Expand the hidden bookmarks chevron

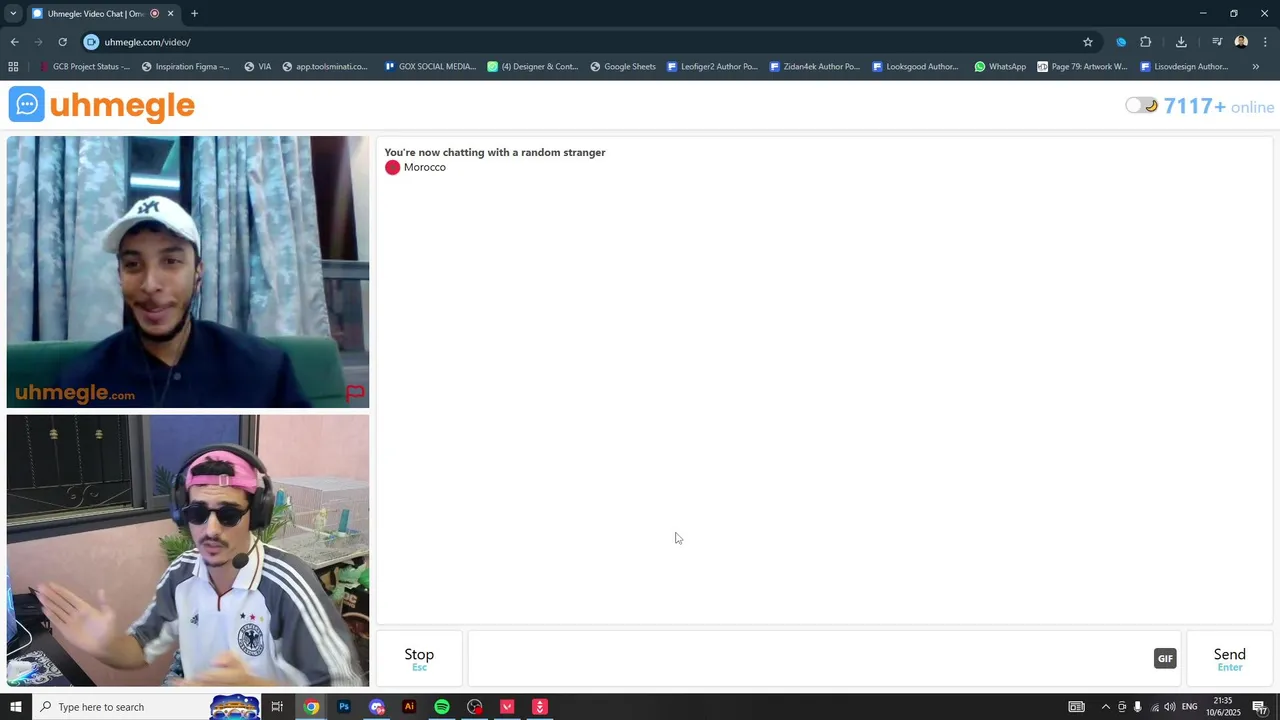[1255, 67]
